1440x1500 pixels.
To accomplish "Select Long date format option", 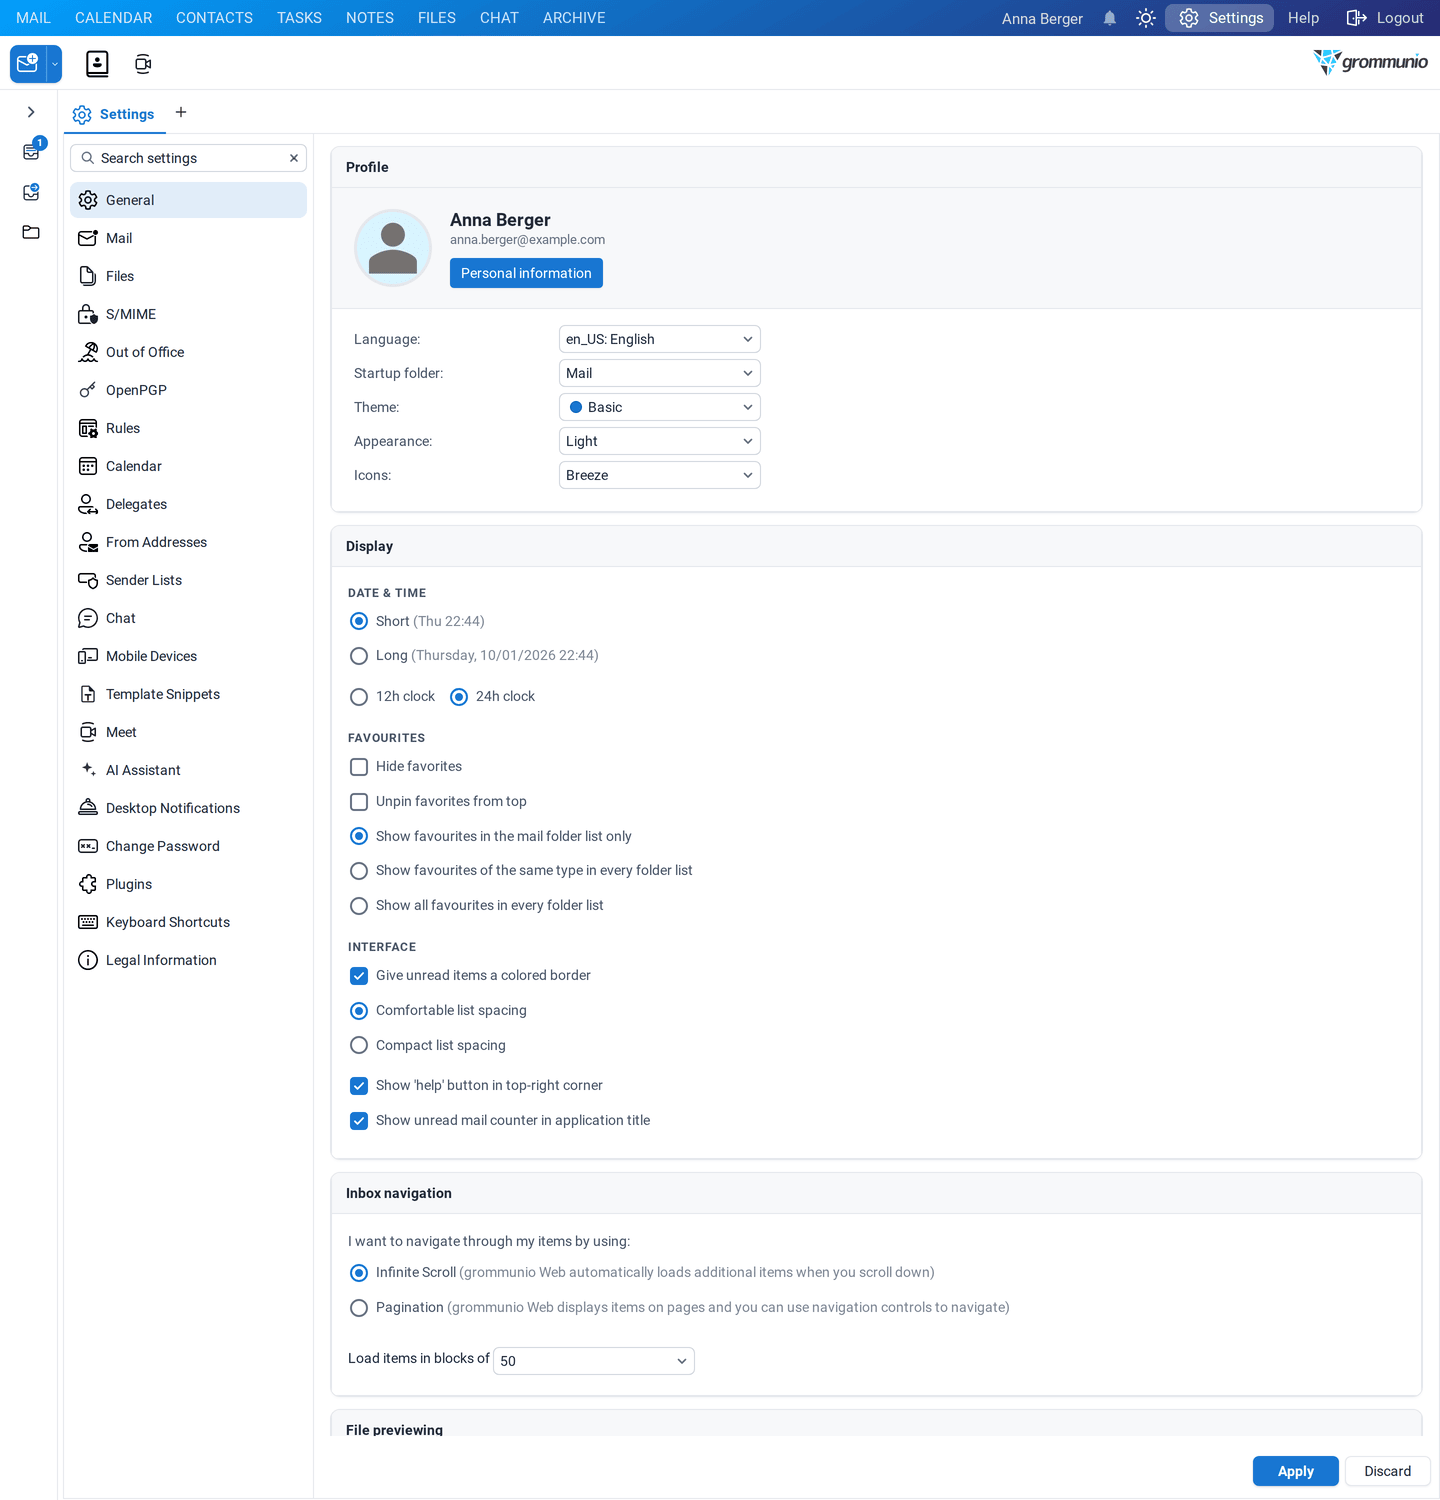I will click(359, 656).
